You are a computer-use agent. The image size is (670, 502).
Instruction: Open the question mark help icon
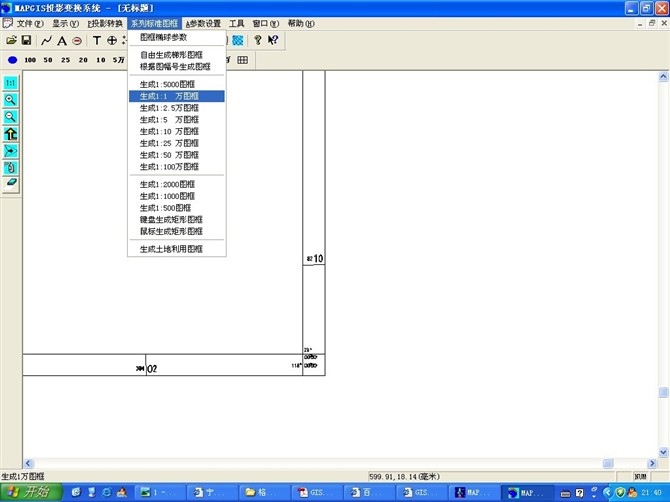(x=258, y=40)
